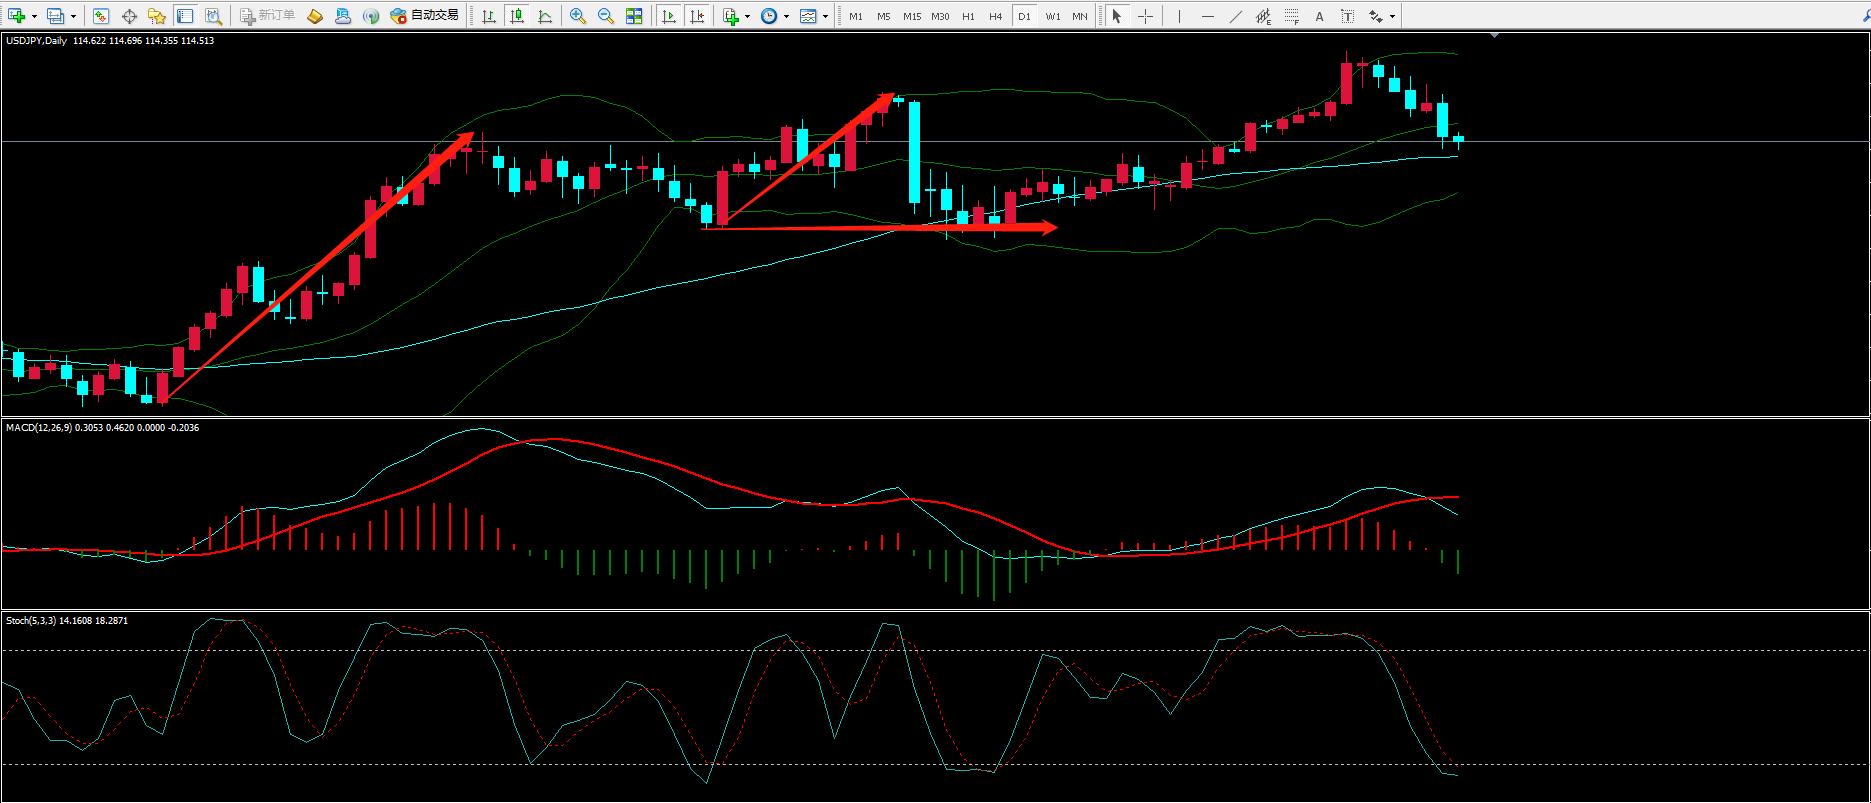Click the zoom out magnifier icon
The width and height of the screenshot is (1871, 803).
coord(605,16)
